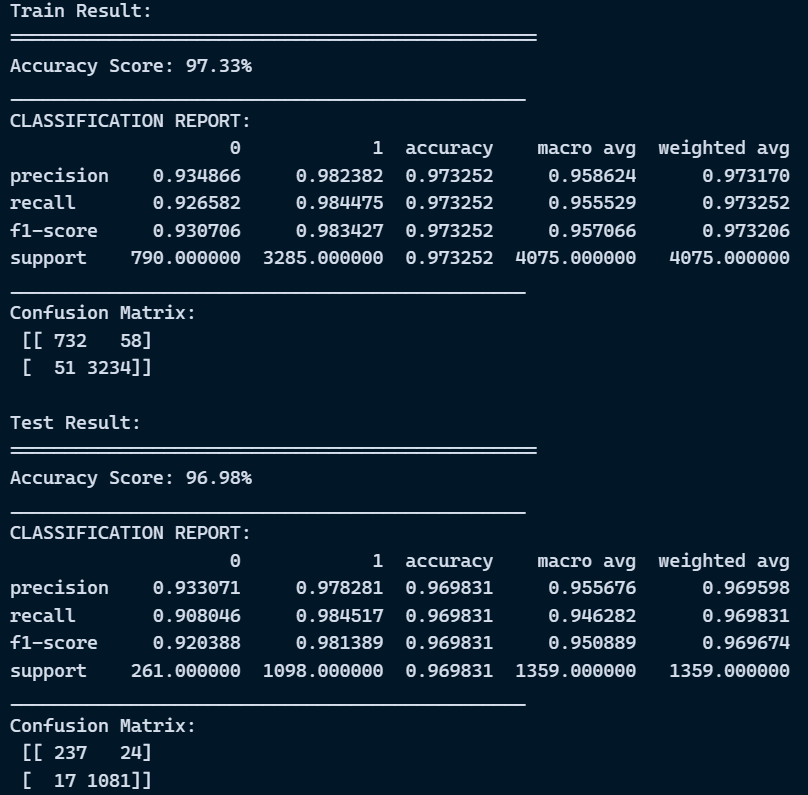Click the train Confusion Matrix label
The image size is (808, 795).
click(103, 313)
